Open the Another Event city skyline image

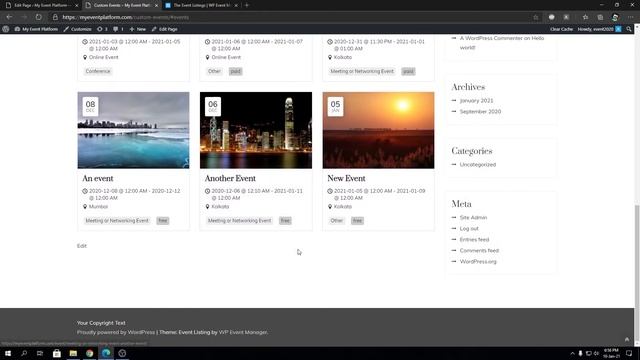(x=256, y=130)
